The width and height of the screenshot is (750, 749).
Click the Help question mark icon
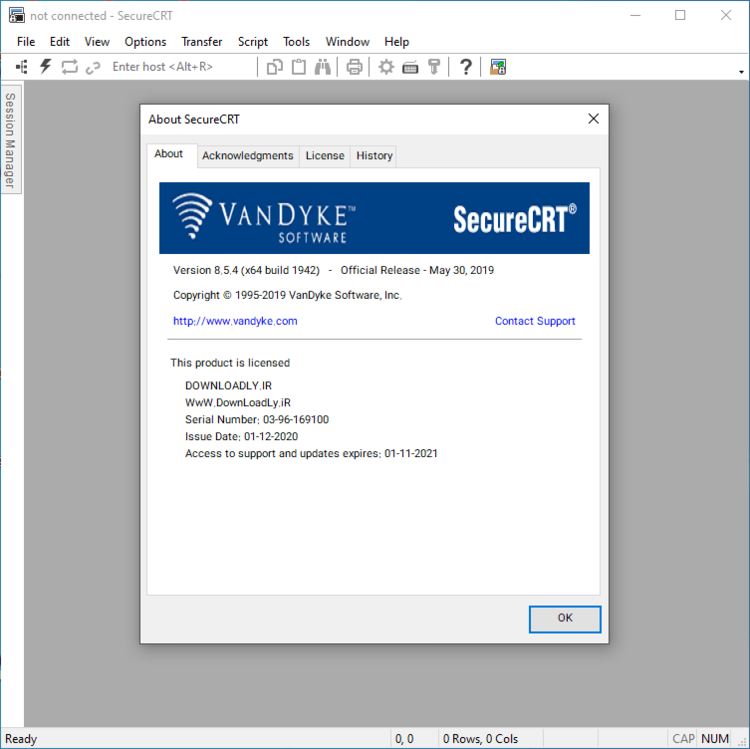point(466,67)
